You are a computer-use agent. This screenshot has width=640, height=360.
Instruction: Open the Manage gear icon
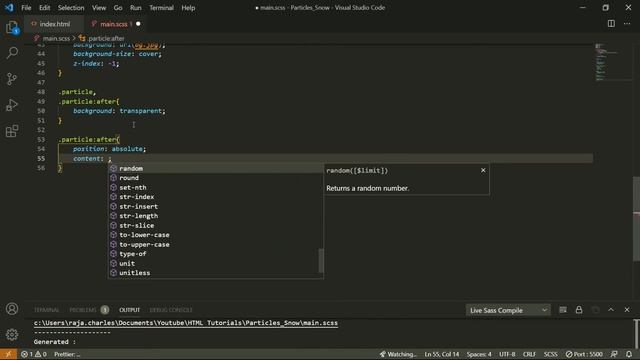[12, 335]
